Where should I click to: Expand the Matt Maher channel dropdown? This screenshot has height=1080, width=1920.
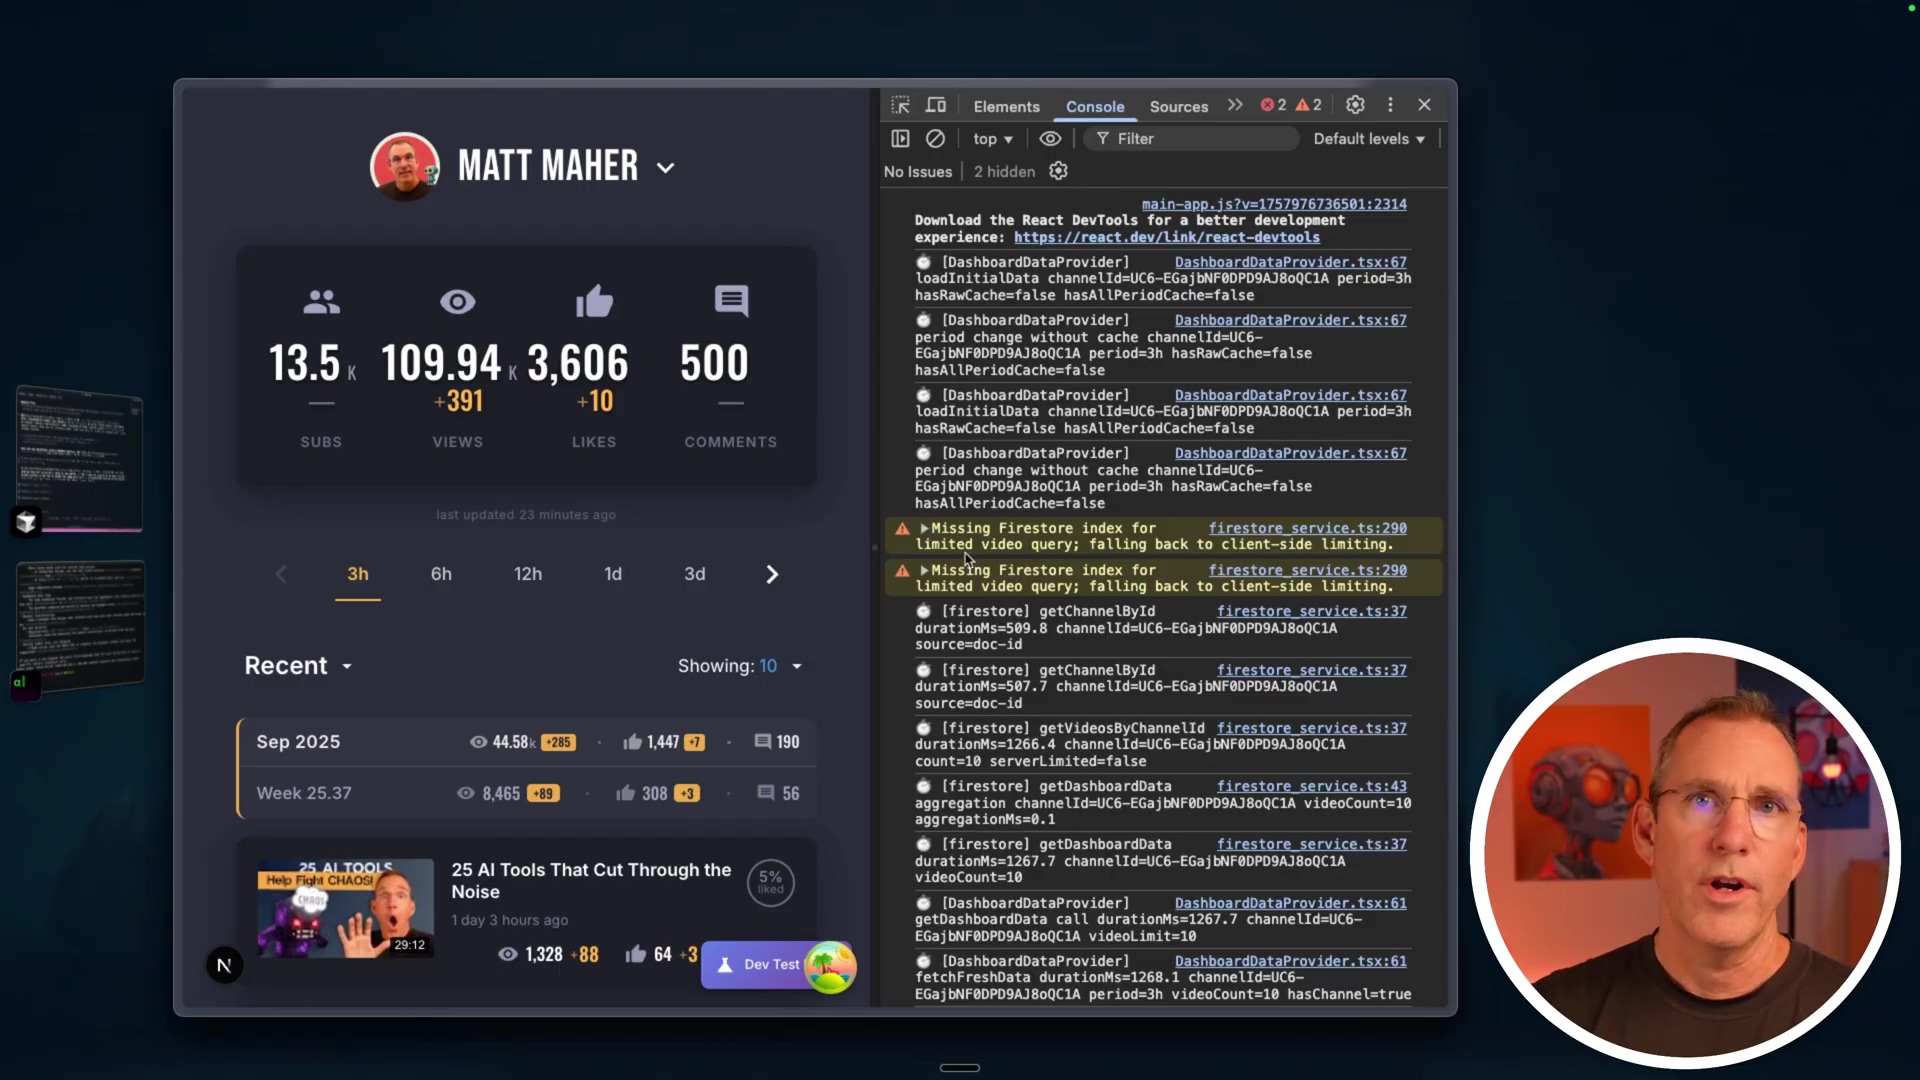[666, 168]
